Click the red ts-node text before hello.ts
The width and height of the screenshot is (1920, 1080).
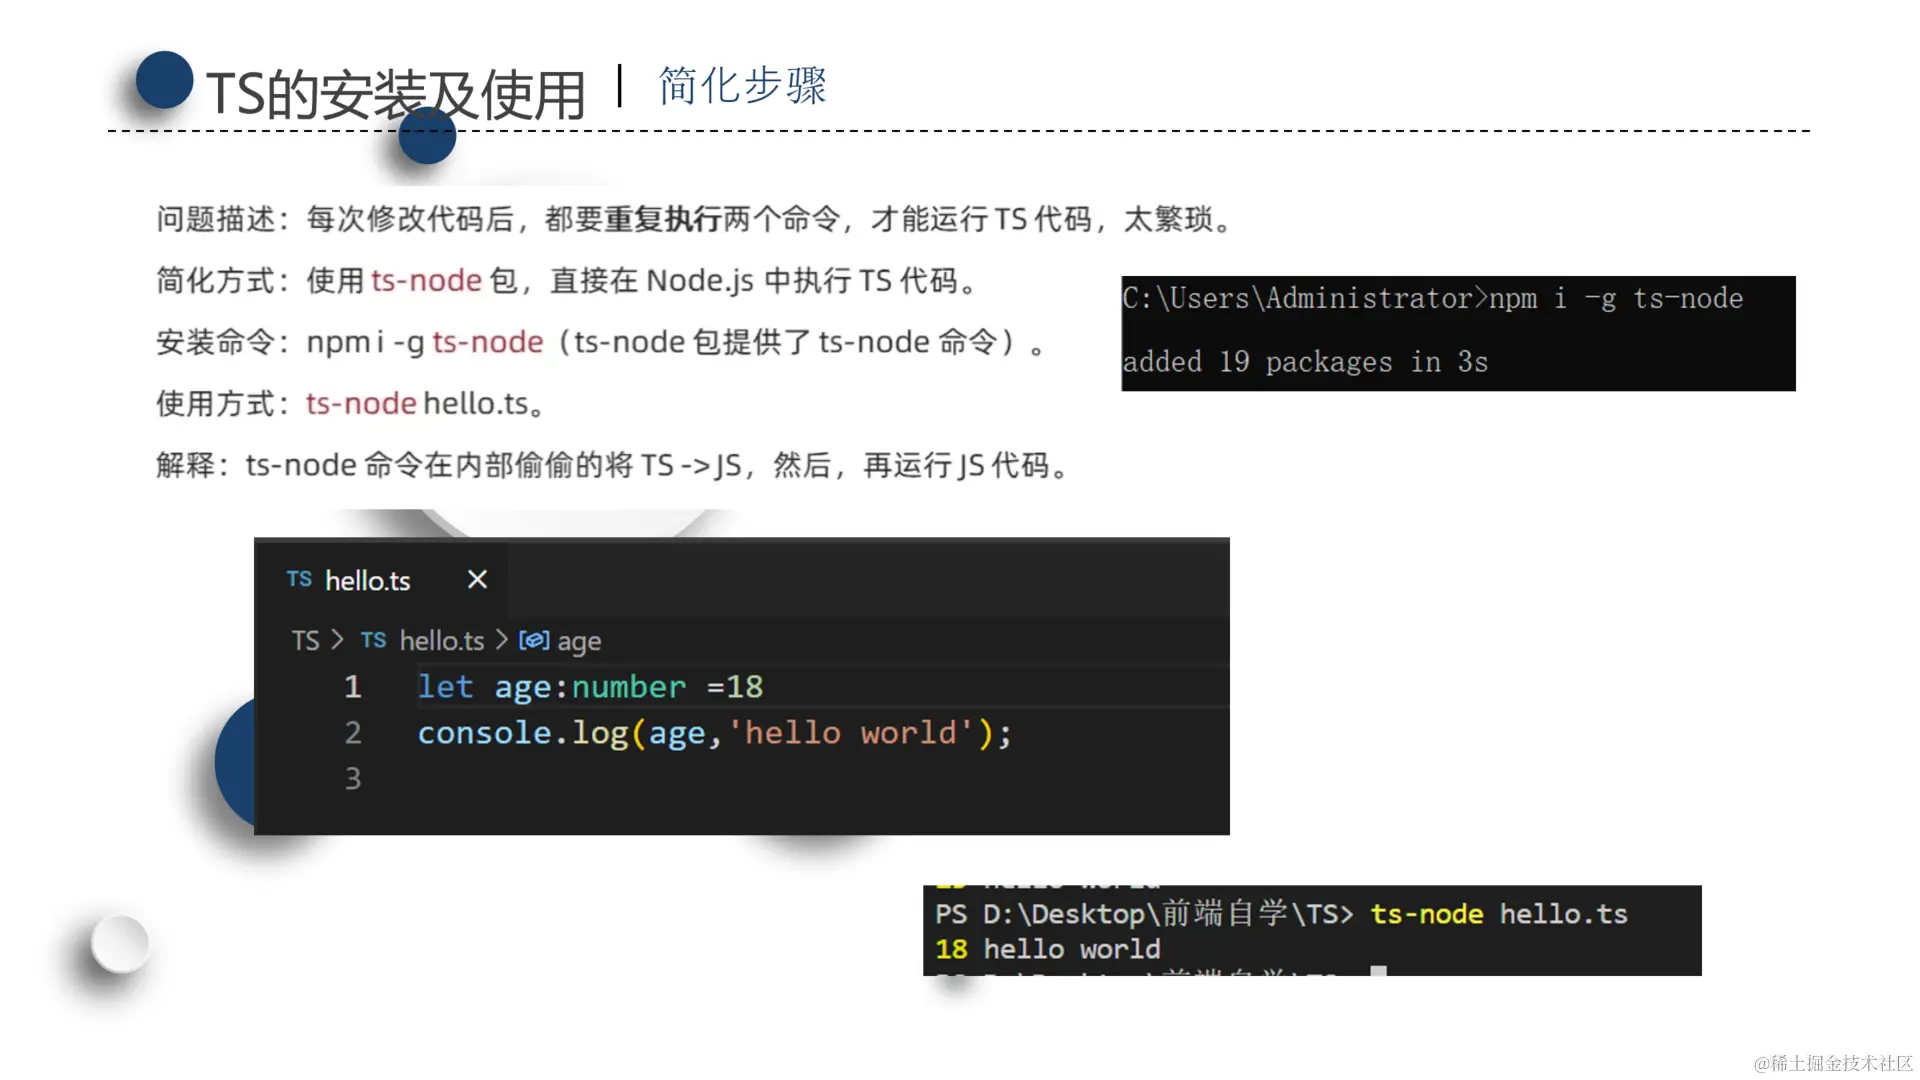pyautogui.click(x=361, y=404)
